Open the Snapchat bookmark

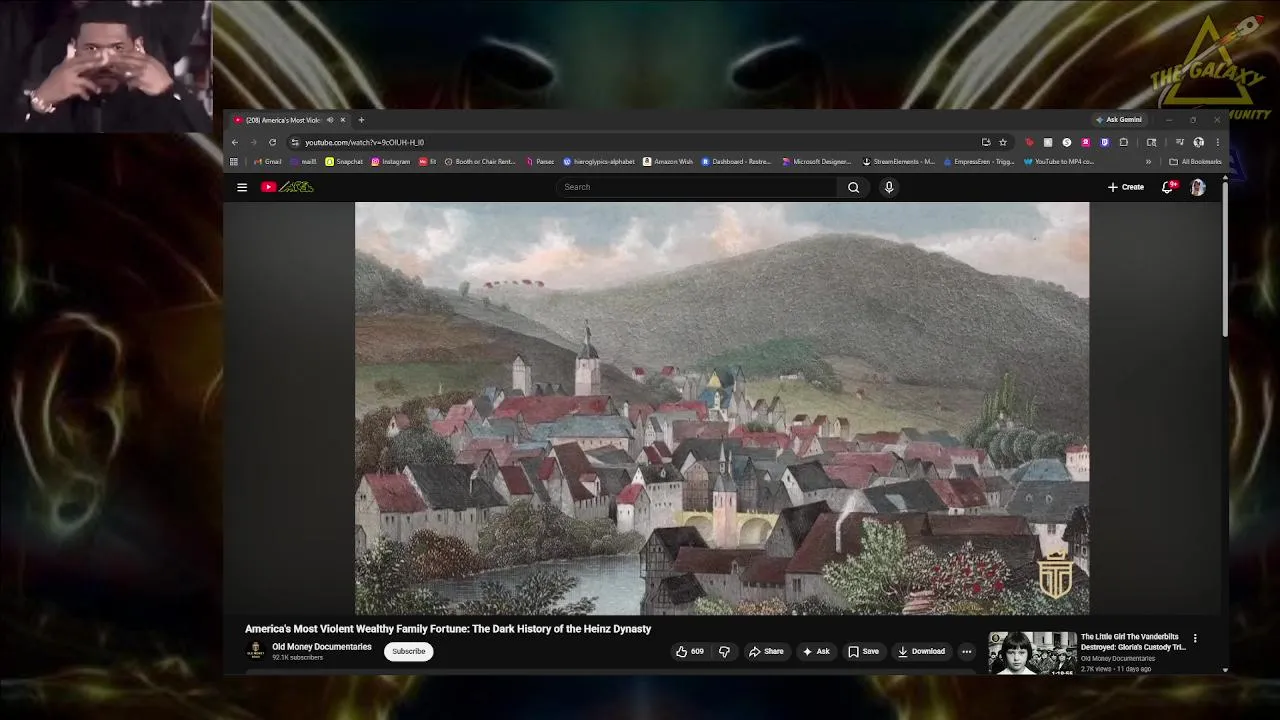344,161
